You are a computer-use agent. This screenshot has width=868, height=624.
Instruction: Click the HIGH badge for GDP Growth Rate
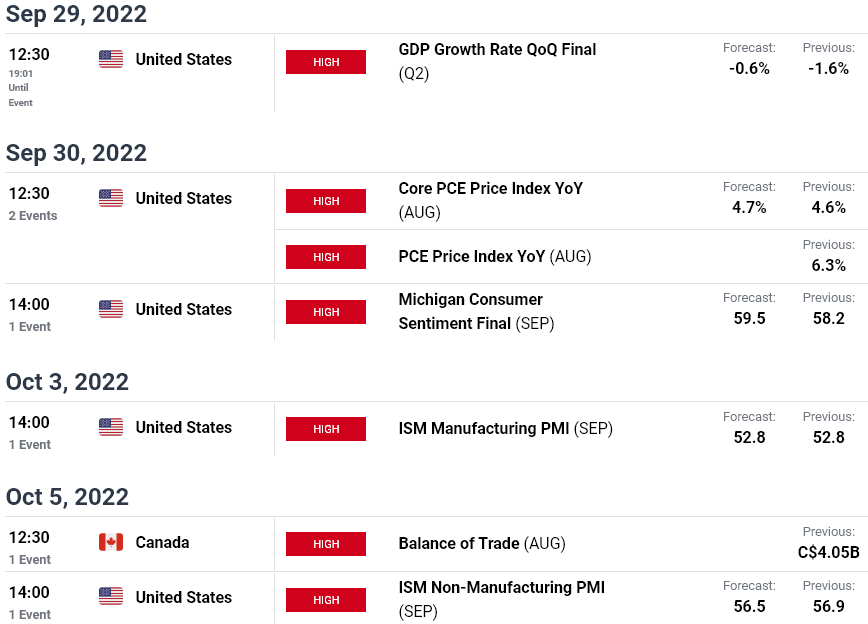326,62
